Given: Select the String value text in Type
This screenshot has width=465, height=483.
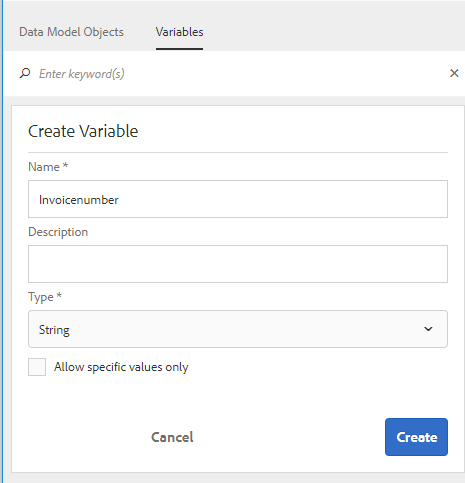Looking at the screenshot, I should pyautogui.click(x=54, y=330).
